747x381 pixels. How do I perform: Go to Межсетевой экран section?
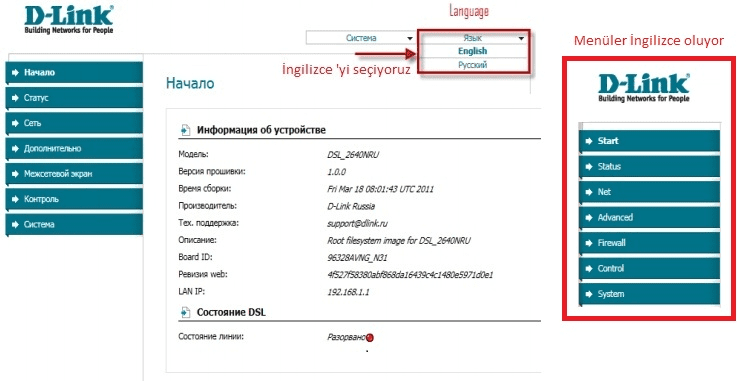click(x=74, y=174)
